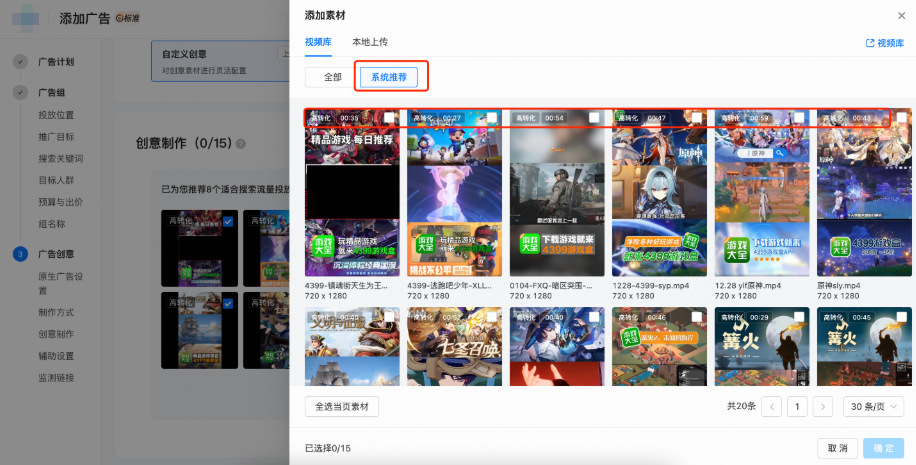Image resolution: width=916 pixels, height=465 pixels.
Task: Select the checkbox on 0104-FXQ-暗区突围 video
Action: [594, 117]
